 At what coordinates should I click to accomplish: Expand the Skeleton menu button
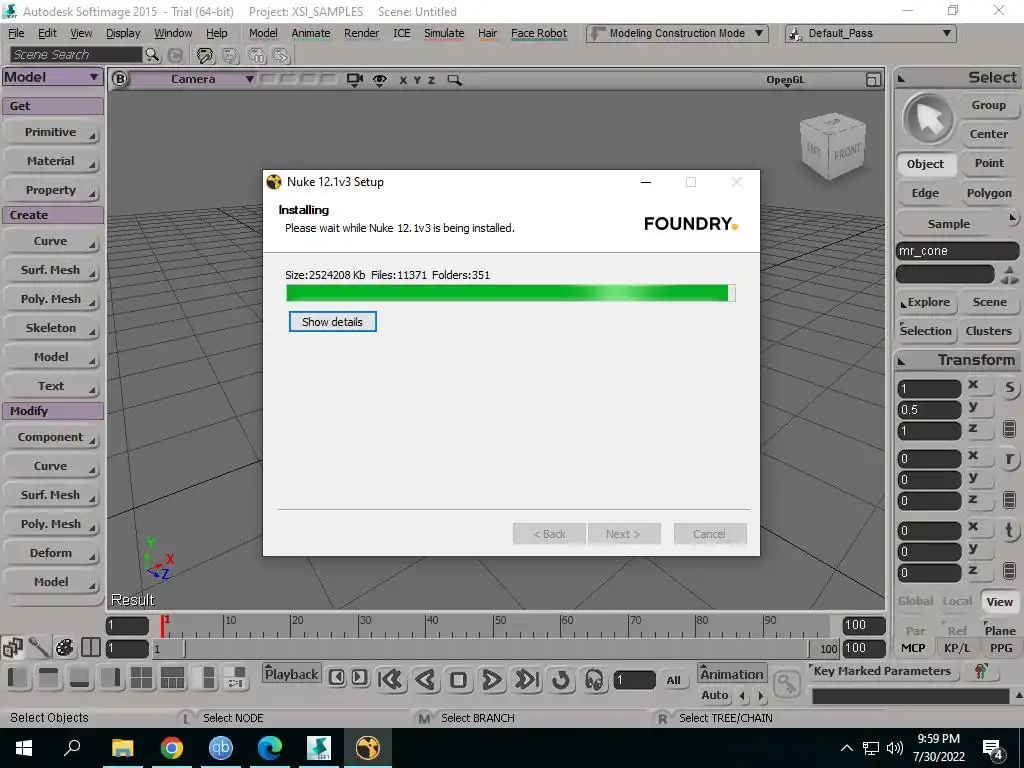tap(53, 328)
